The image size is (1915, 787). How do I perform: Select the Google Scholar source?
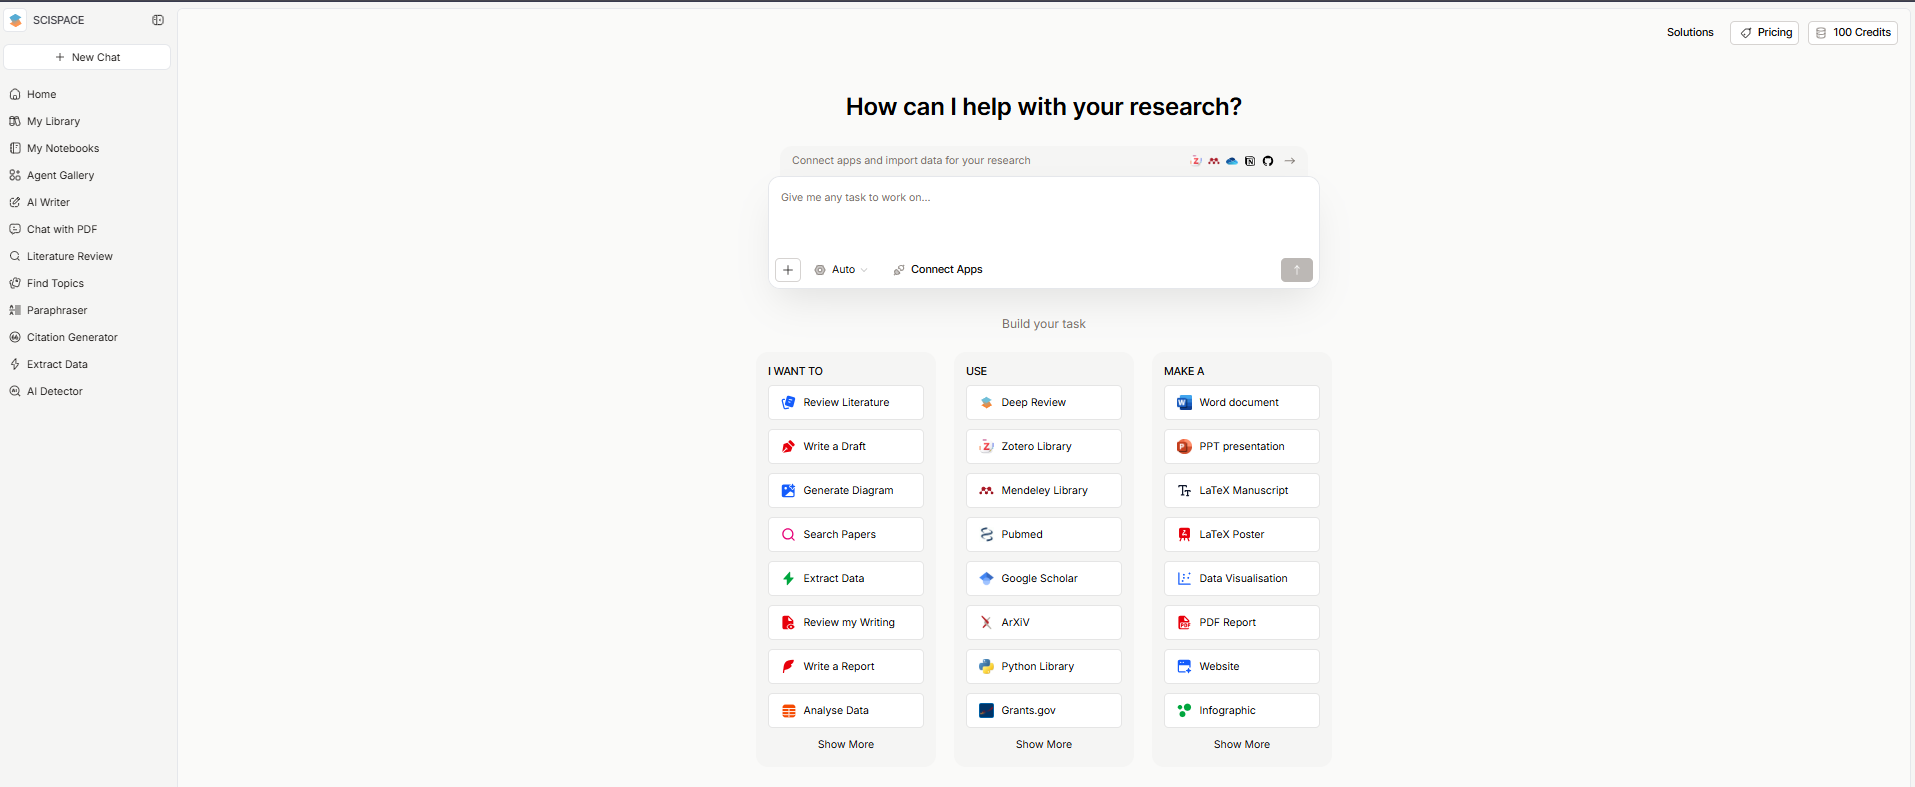click(x=1043, y=579)
